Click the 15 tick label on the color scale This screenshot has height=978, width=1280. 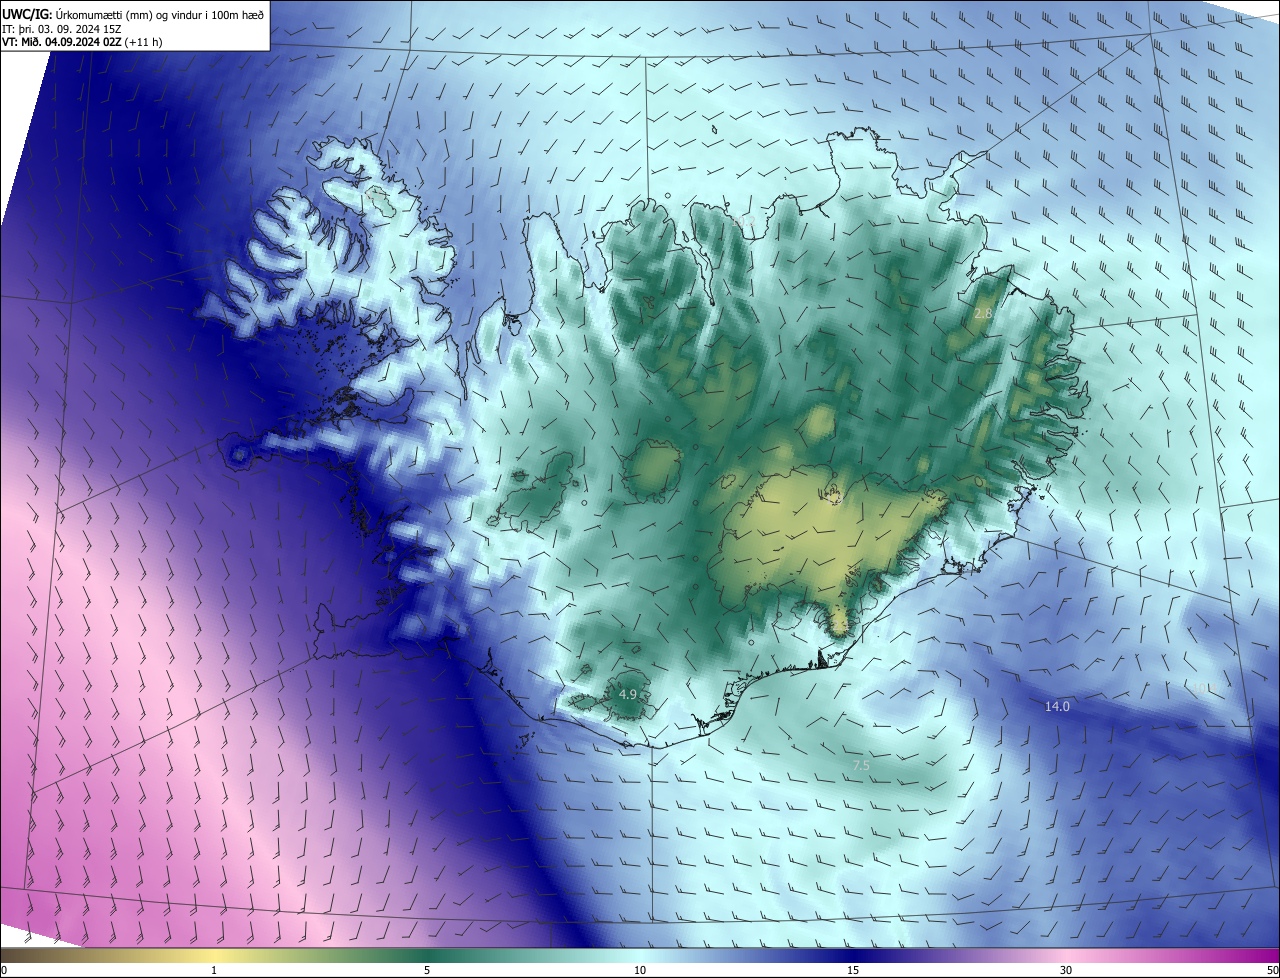(x=853, y=970)
